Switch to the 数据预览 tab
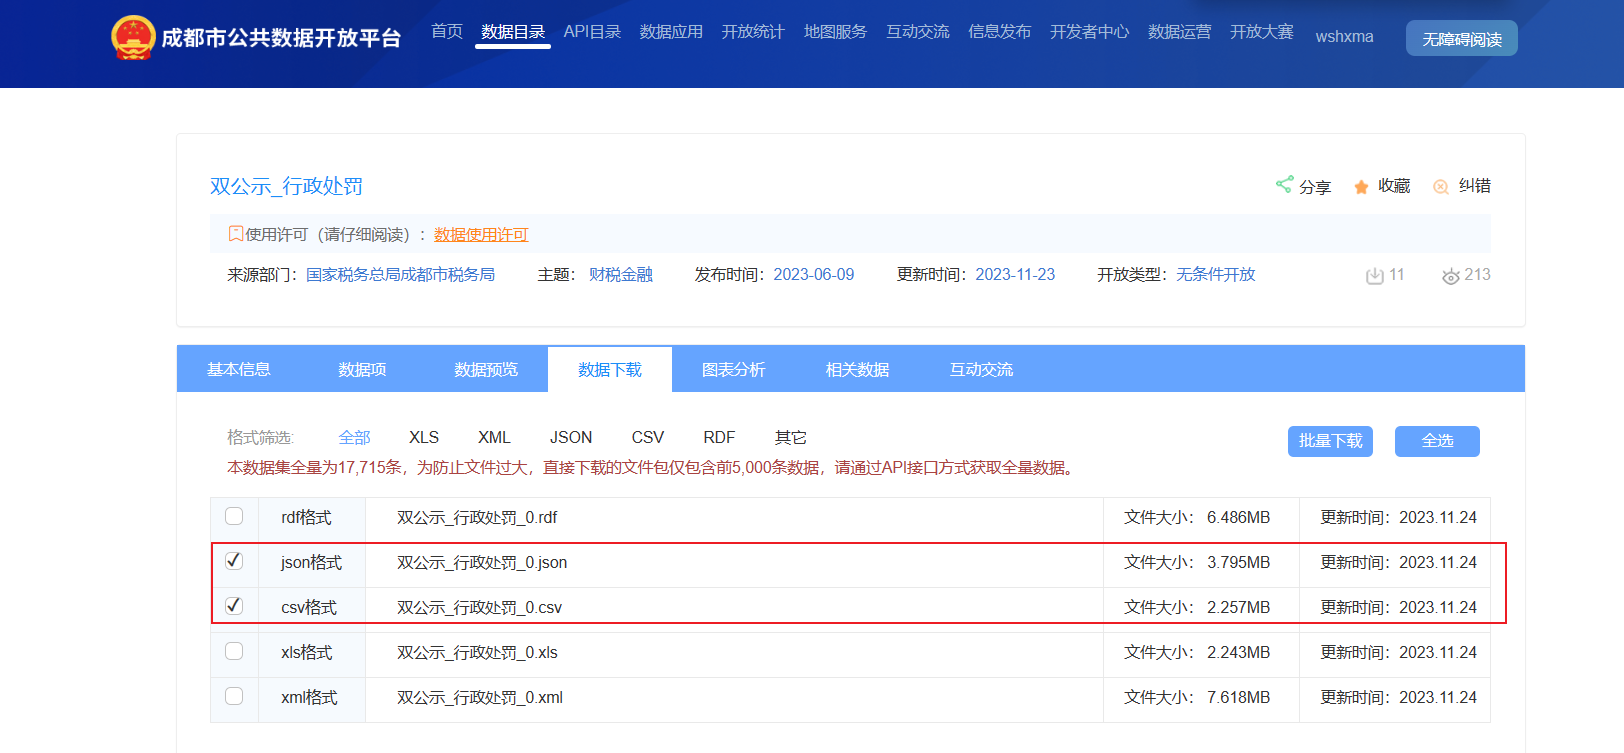This screenshot has height=753, width=1624. pos(486,370)
